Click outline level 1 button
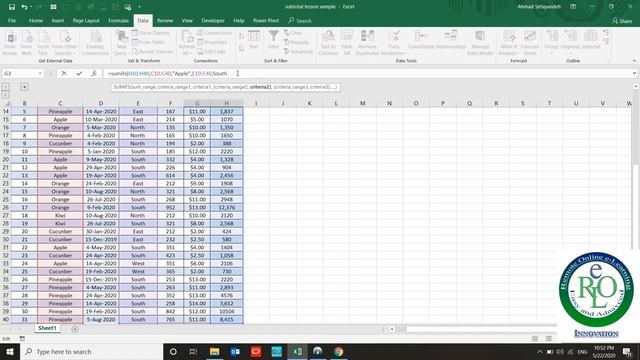 [x=5, y=87]
